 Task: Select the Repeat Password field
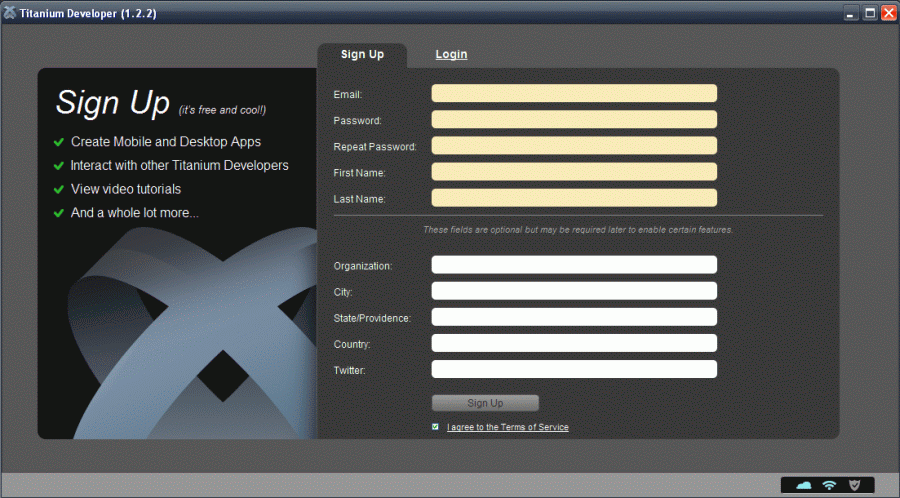click(574, 145)
